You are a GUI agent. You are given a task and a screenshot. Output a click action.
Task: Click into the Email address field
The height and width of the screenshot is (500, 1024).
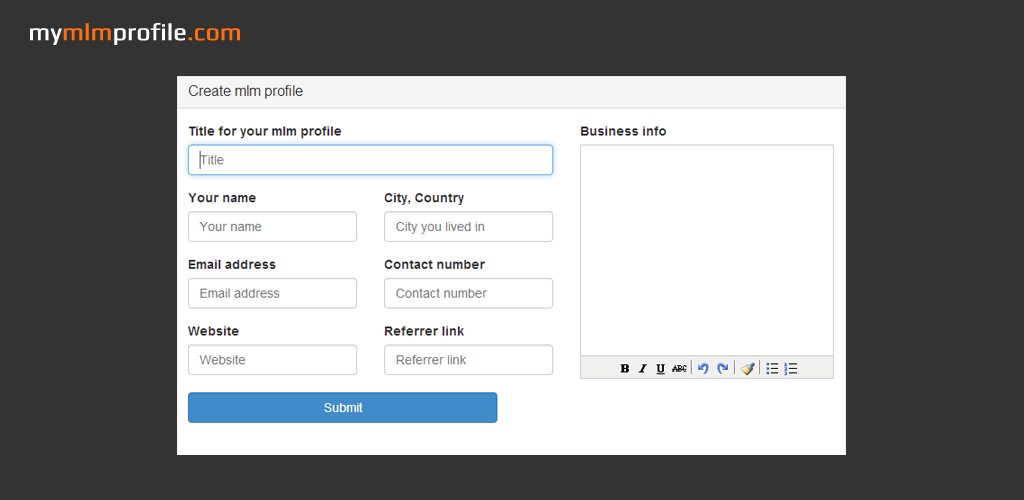coord(272,293)
